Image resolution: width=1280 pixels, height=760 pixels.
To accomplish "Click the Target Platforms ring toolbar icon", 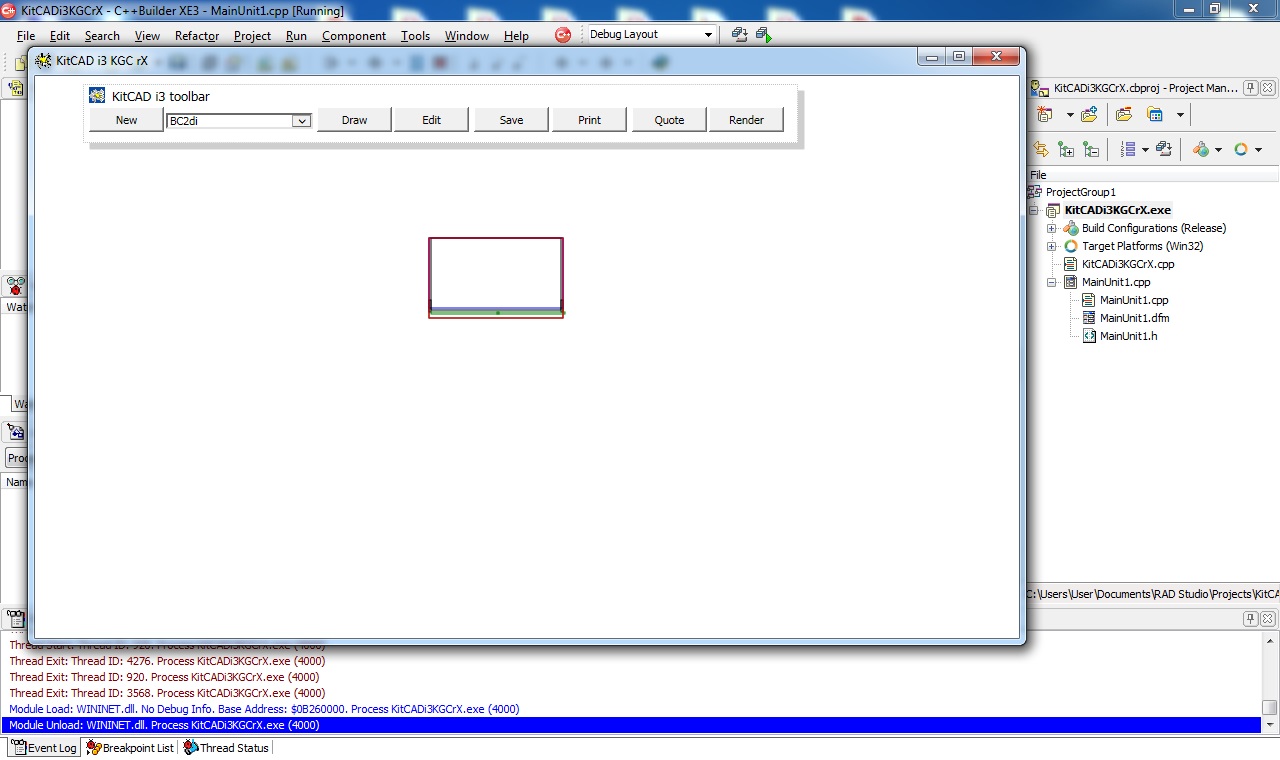I will (x=1241, y=149).
